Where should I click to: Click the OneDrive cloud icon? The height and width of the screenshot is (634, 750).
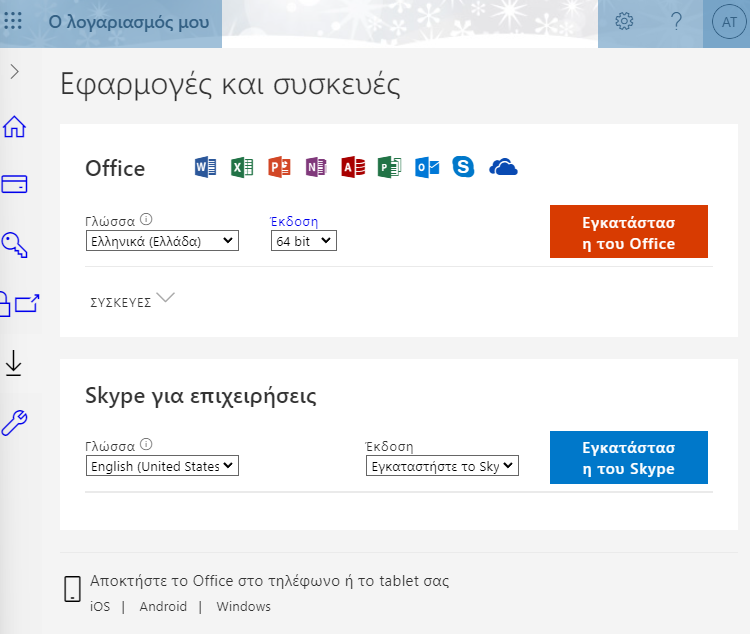pyautogui.click(x=503, y=167)
